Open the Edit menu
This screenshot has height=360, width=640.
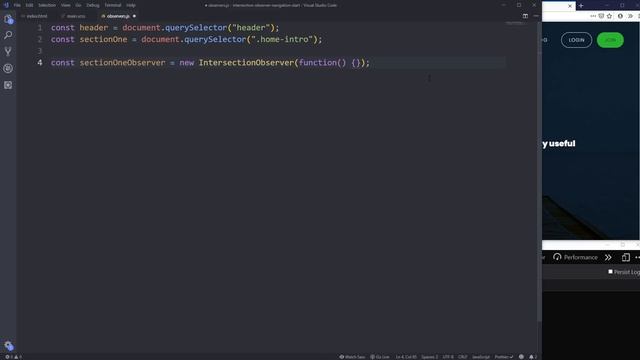tap(29, 5)
